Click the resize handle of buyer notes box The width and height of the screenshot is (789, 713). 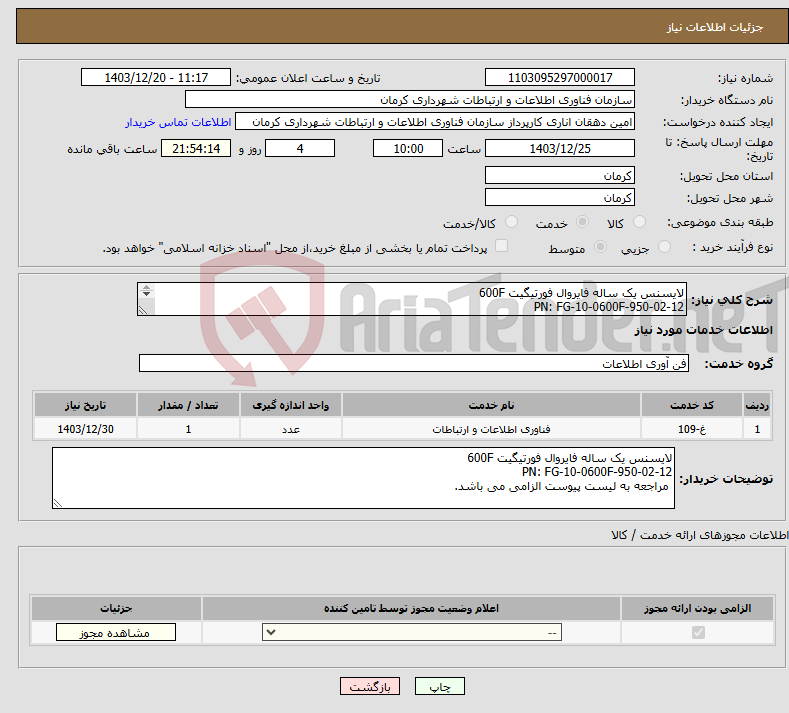click(58, 503)
